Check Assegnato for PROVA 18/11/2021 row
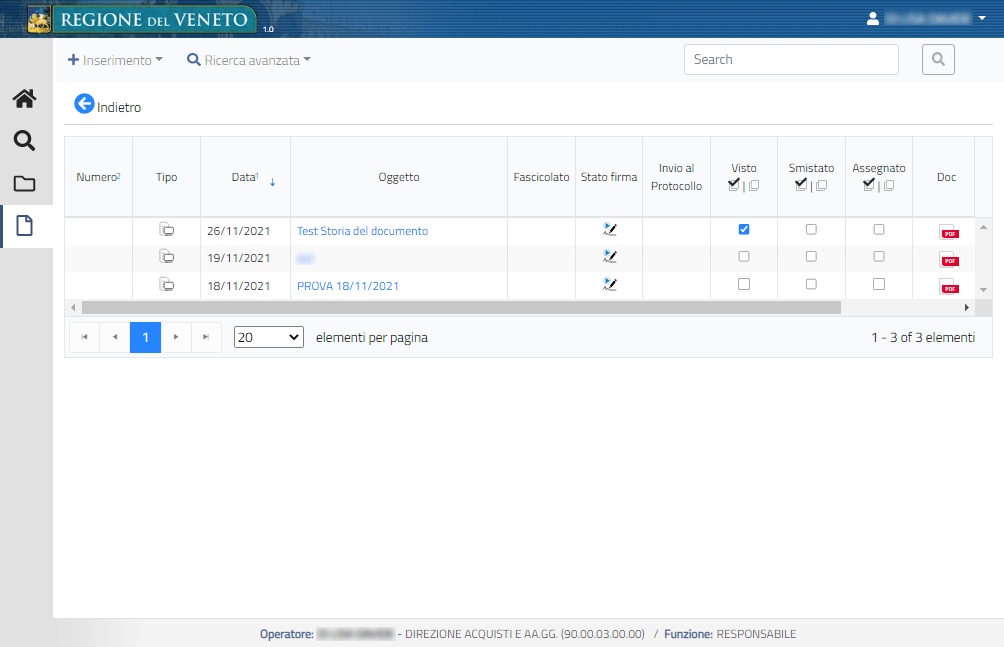1004x647 pixels. pyautogui.click(x=879, y=284)
